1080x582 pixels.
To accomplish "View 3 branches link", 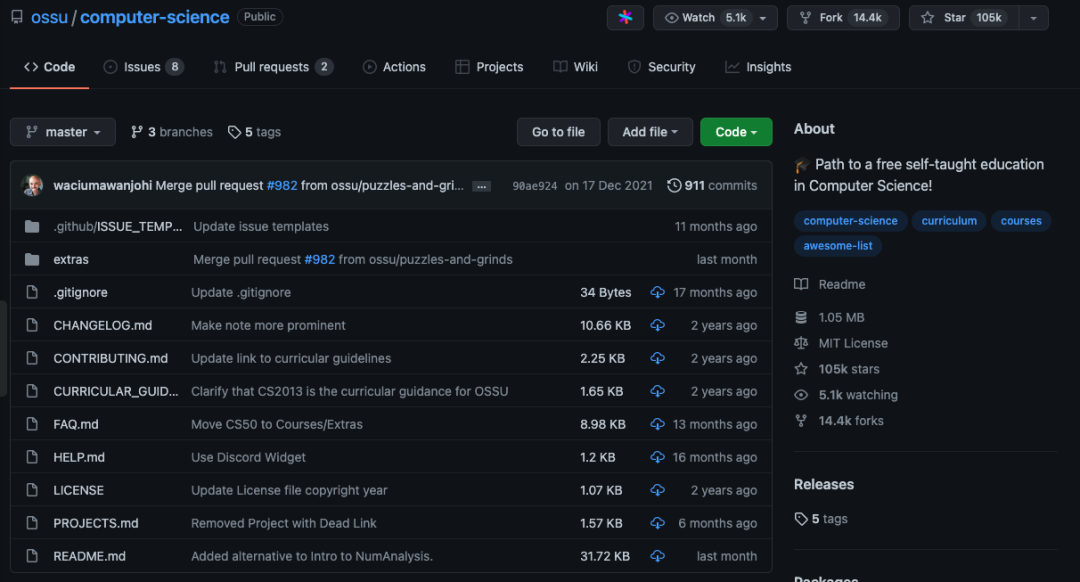I will point(172,132).
